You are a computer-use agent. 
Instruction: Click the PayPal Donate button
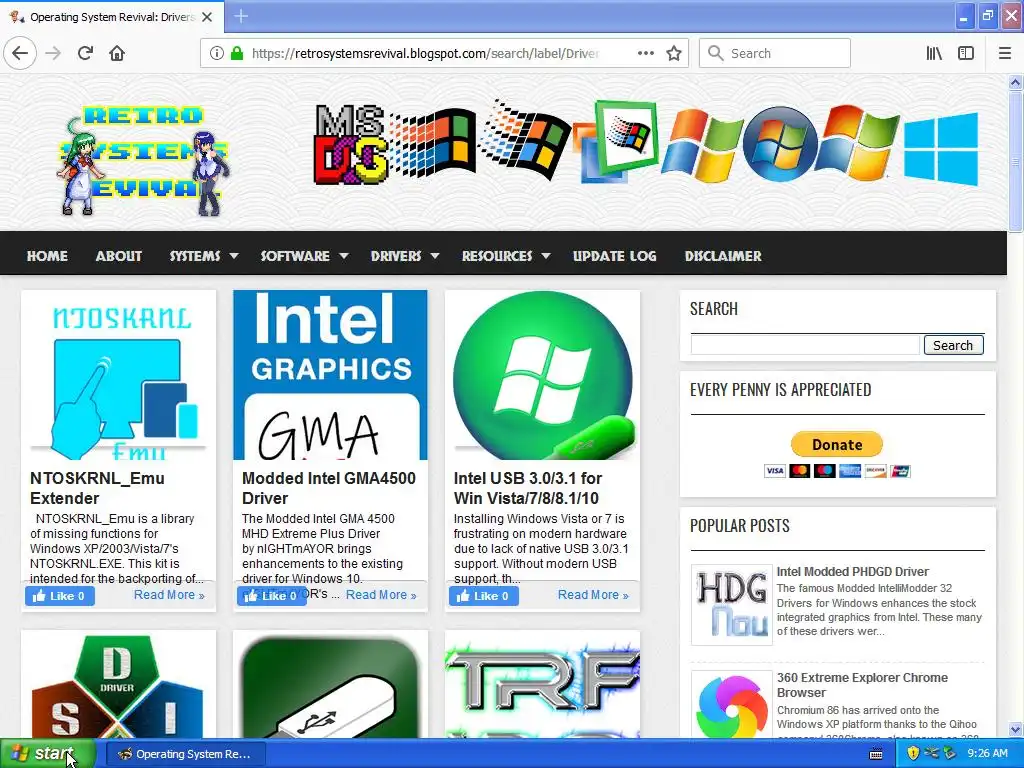pos(837,445)
